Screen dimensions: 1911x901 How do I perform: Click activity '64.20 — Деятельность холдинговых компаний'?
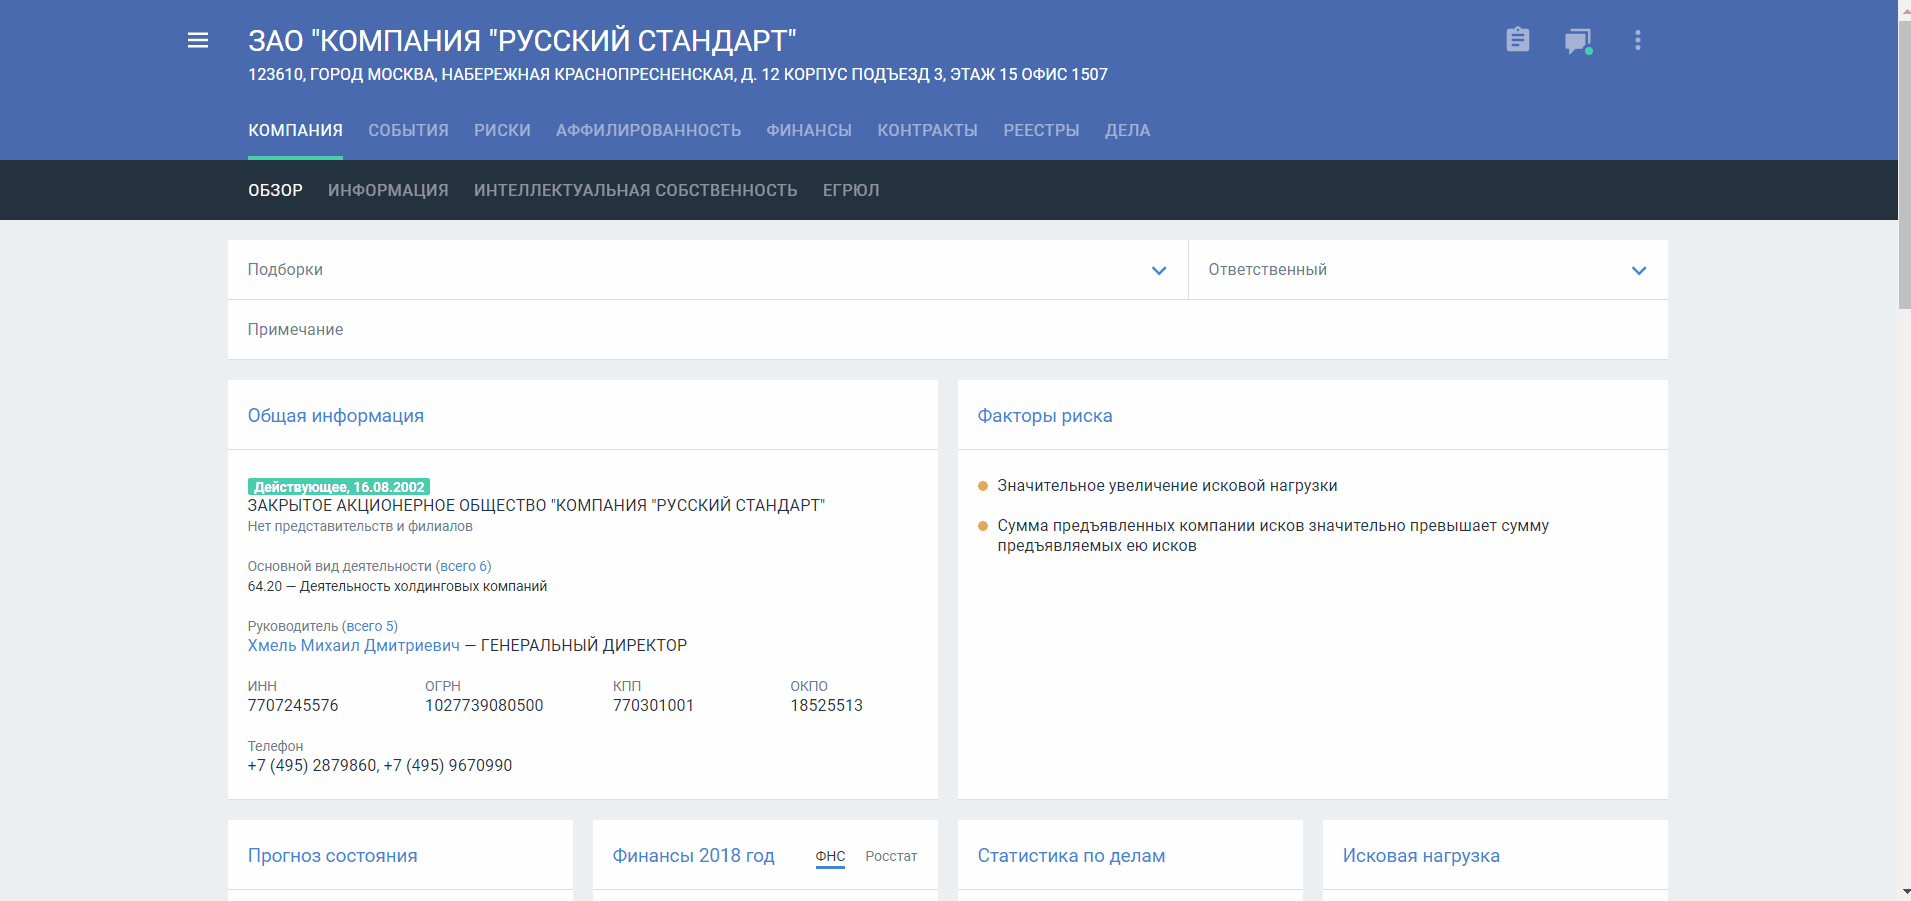click(x=397, y=587)
